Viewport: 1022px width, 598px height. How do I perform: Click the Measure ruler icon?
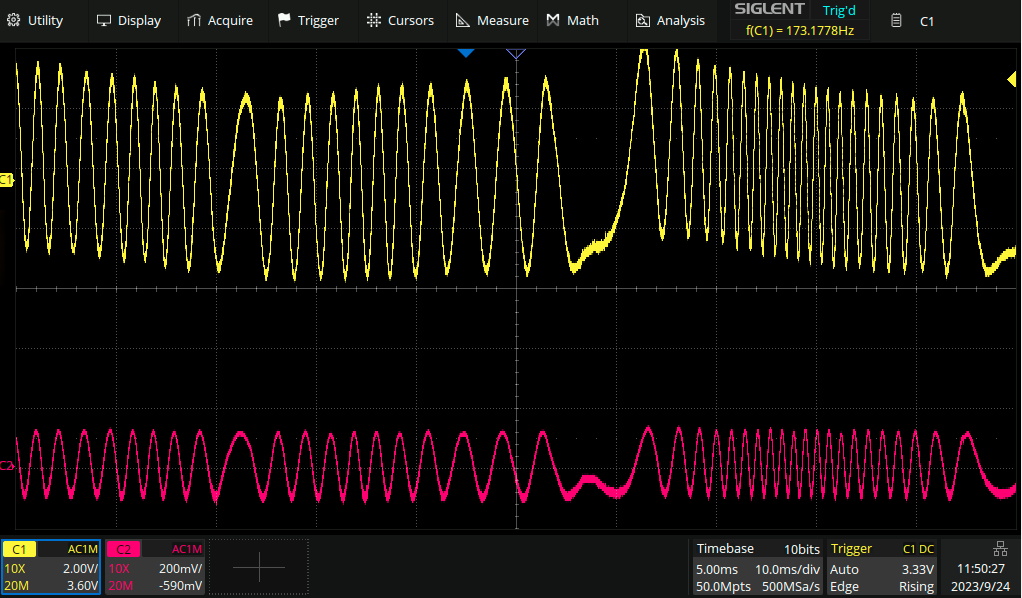pos(462,20)
